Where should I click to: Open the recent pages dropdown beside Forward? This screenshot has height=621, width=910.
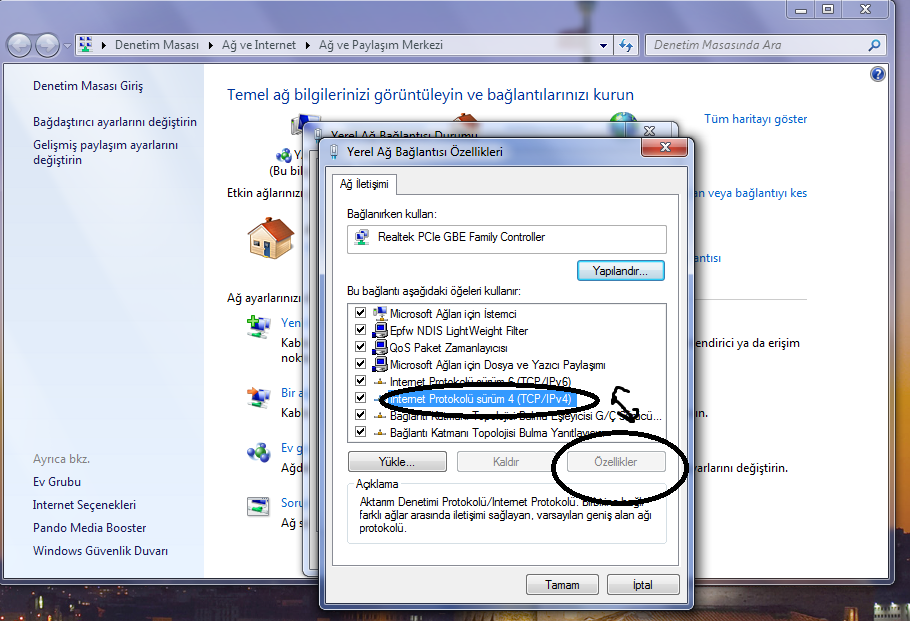click(x=67, y=45)
